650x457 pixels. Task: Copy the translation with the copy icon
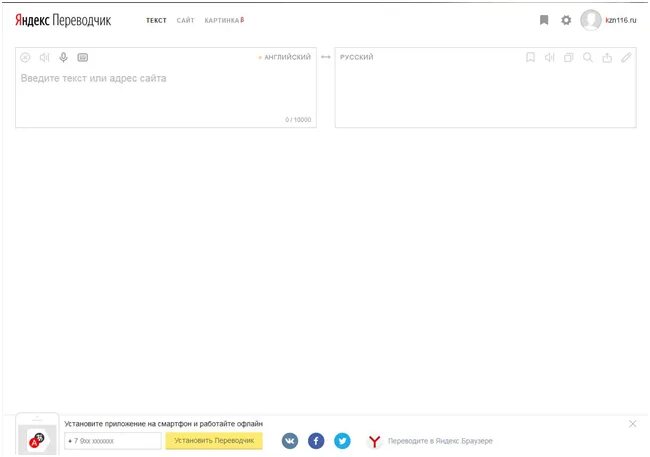[568, 57]
